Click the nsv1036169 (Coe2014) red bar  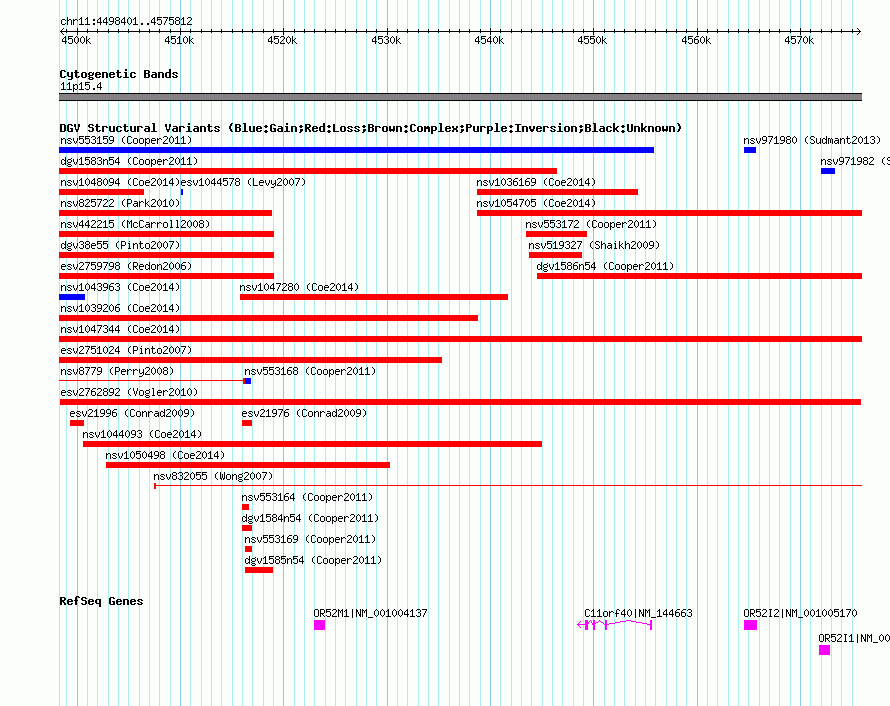pos(557,192)
